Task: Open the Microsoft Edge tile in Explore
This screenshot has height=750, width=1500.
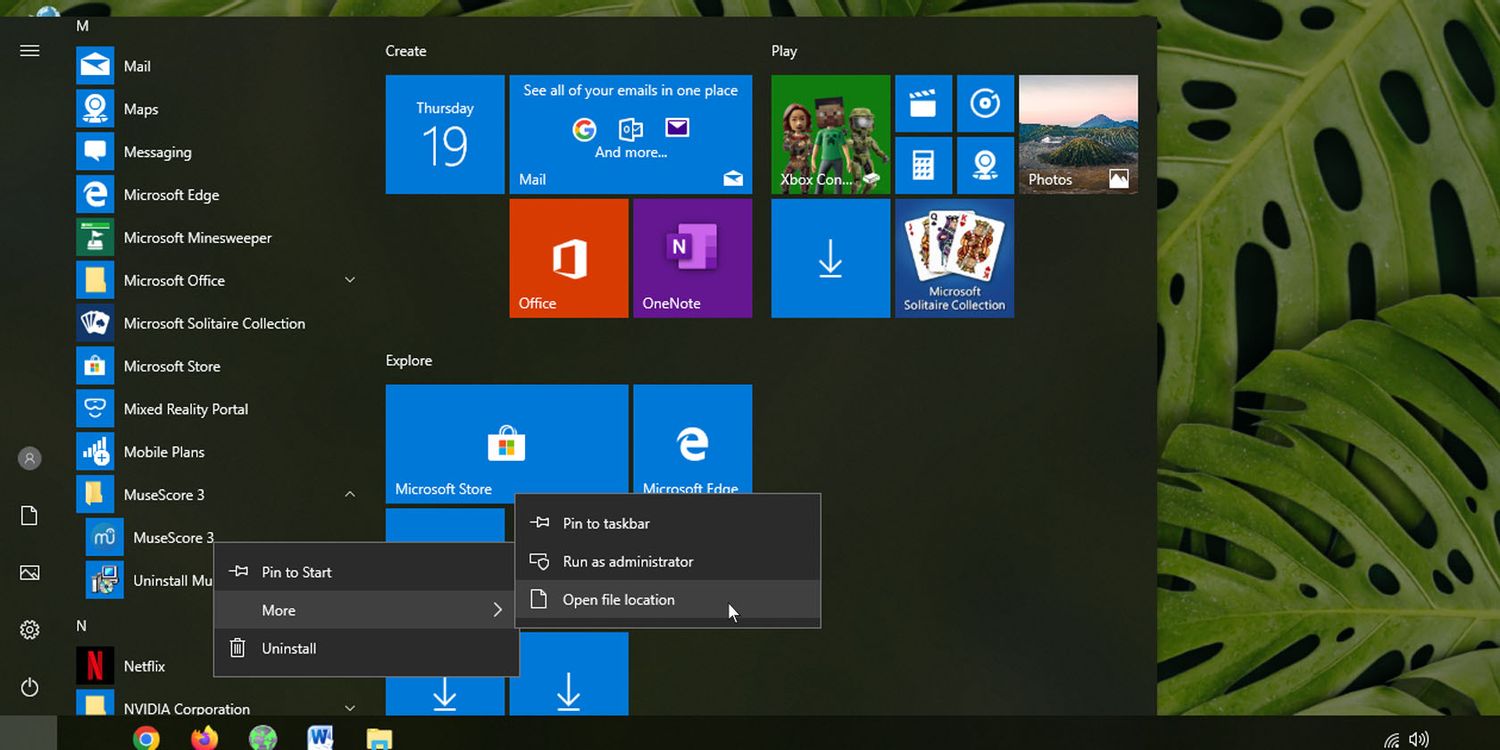Action: tap(692, 440)
